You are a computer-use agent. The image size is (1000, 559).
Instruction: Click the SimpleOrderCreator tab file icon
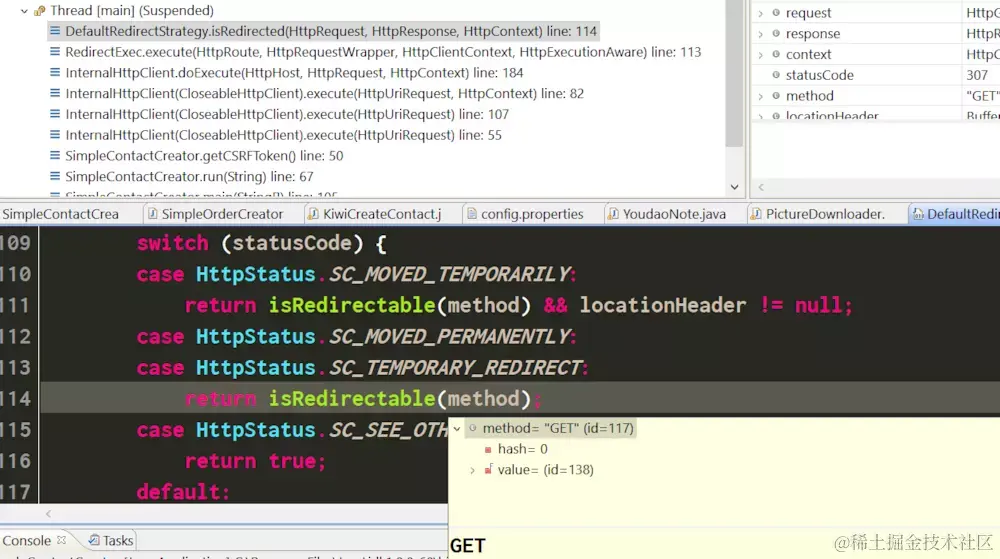click(152, 214)
